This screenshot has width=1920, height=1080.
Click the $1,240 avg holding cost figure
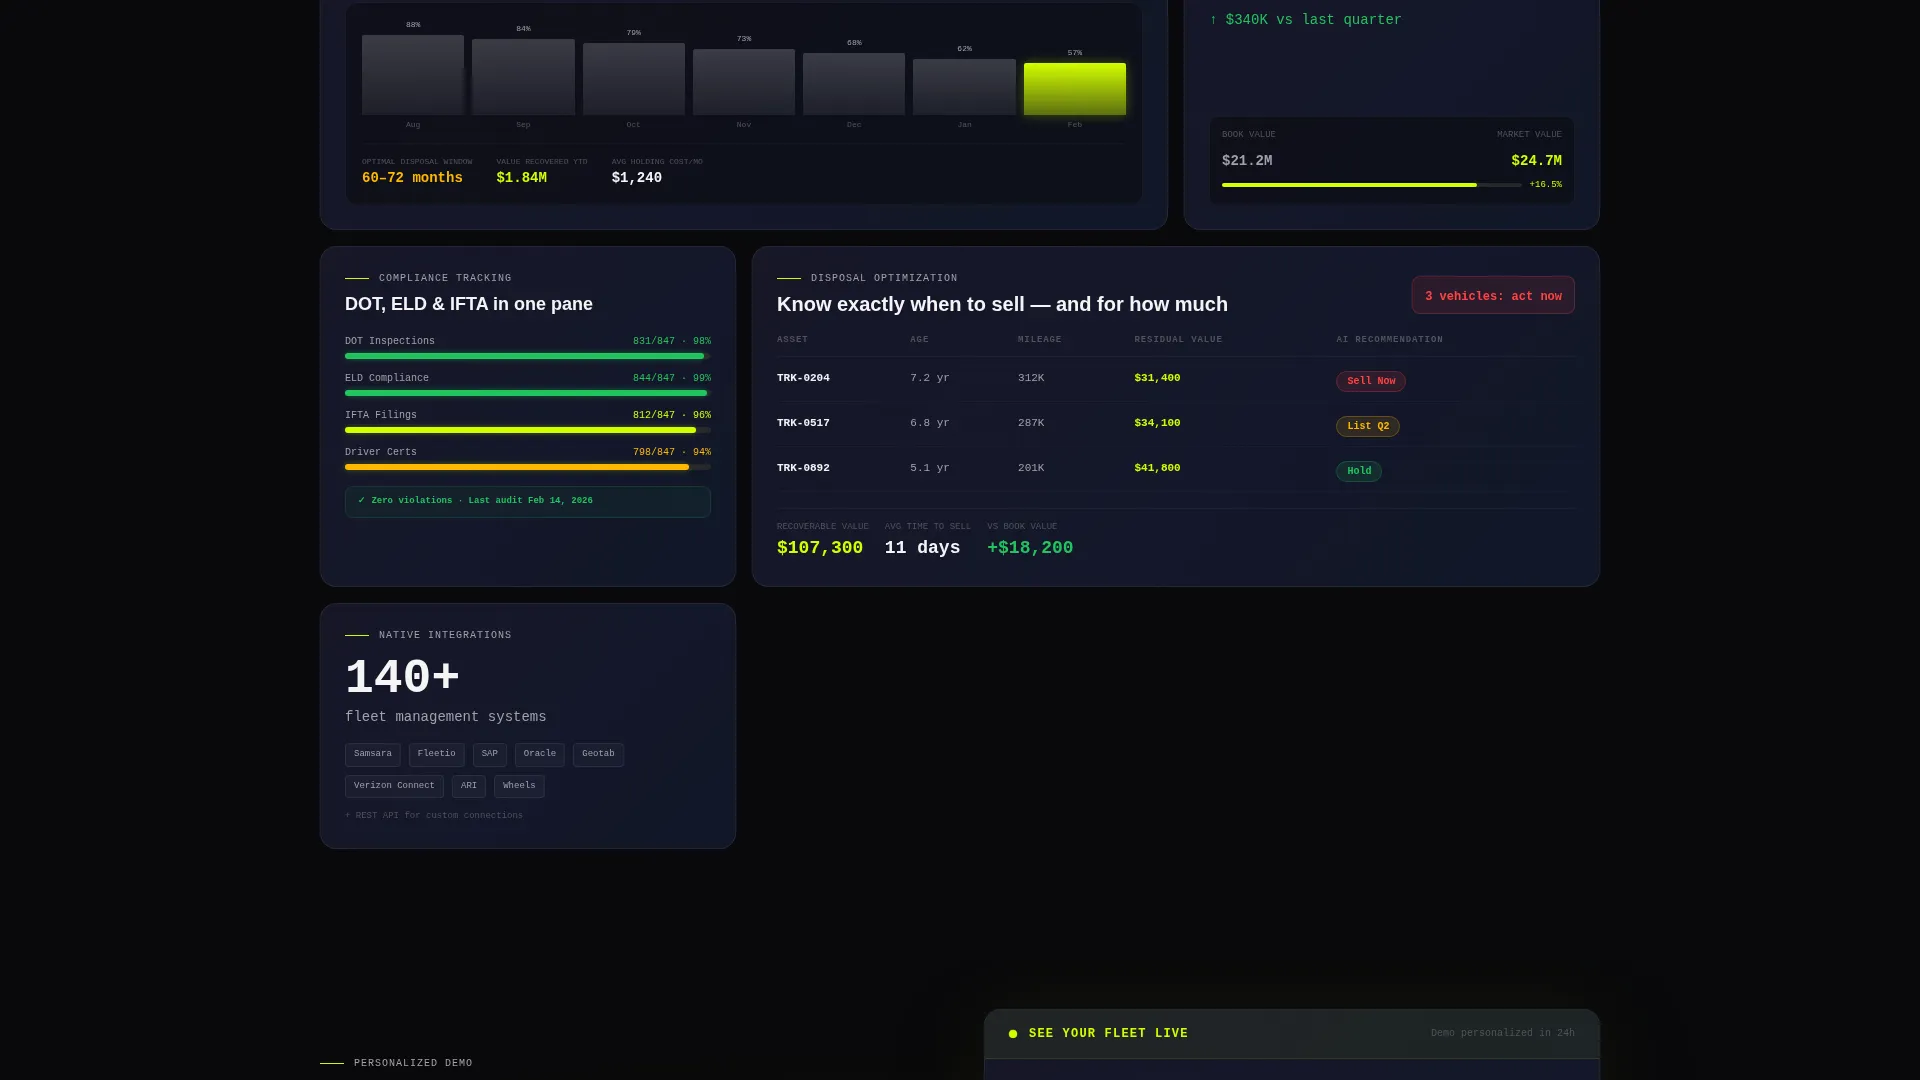click(637, 178)
